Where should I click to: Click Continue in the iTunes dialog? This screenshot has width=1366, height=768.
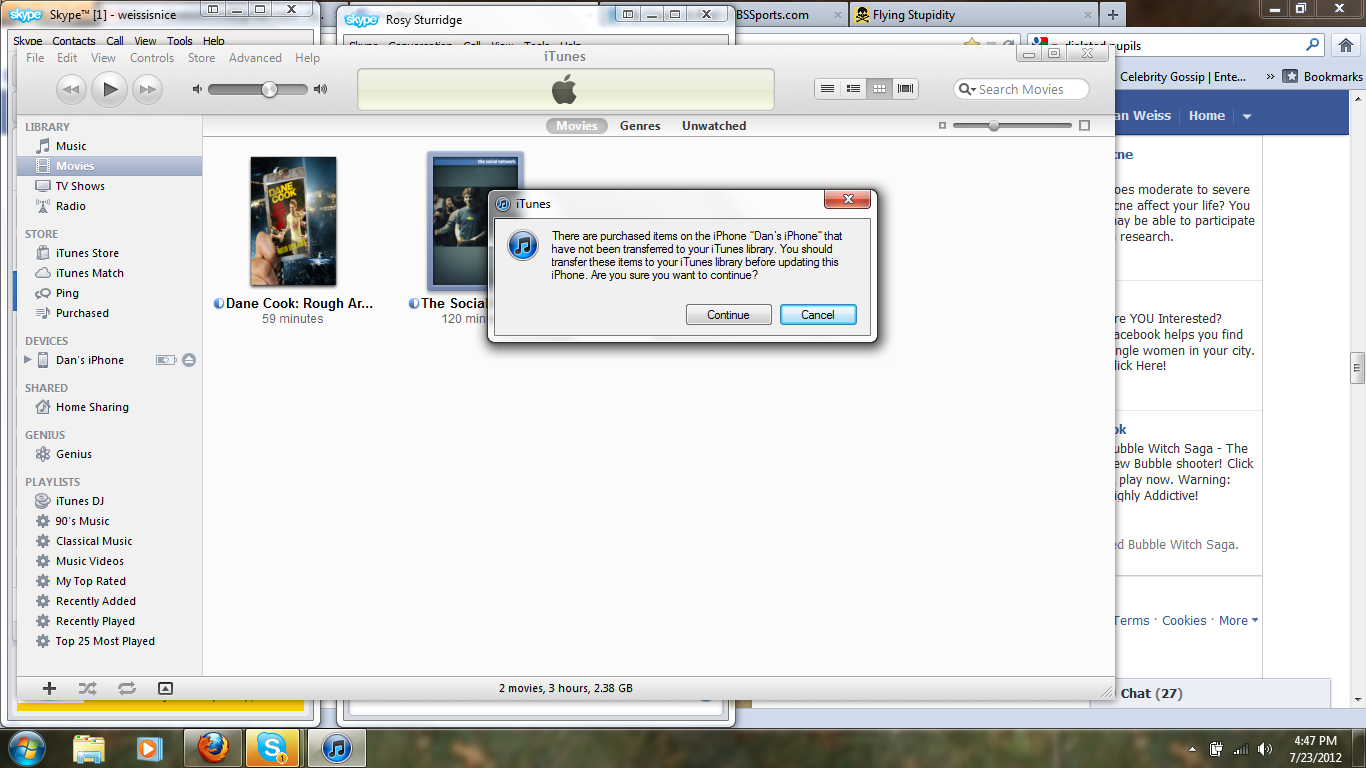[728, 315]
